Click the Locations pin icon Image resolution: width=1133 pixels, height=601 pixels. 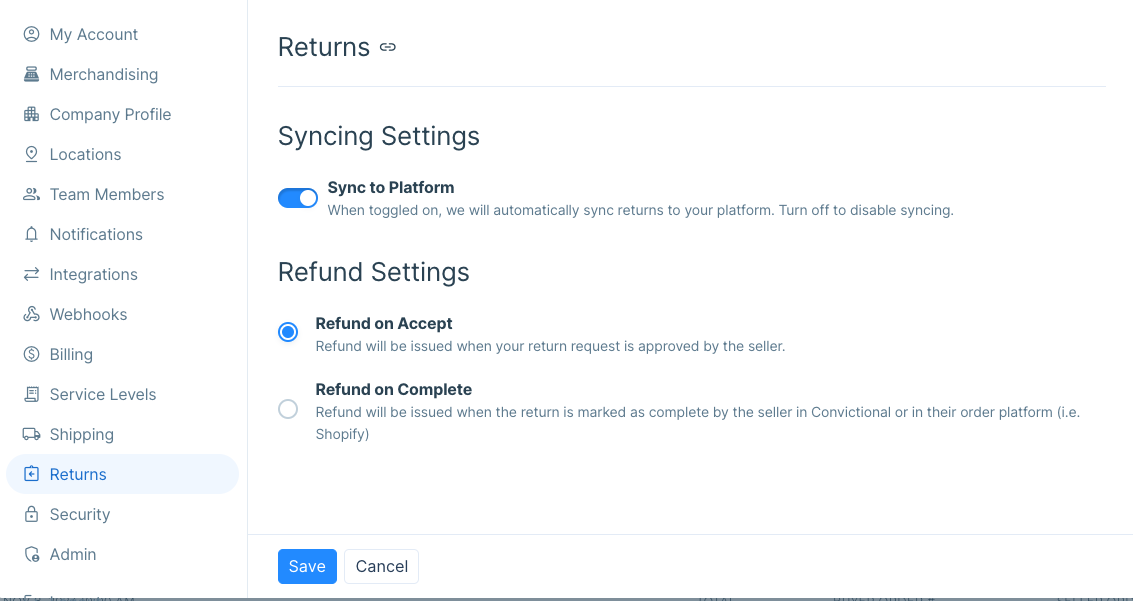click(31, 154)
